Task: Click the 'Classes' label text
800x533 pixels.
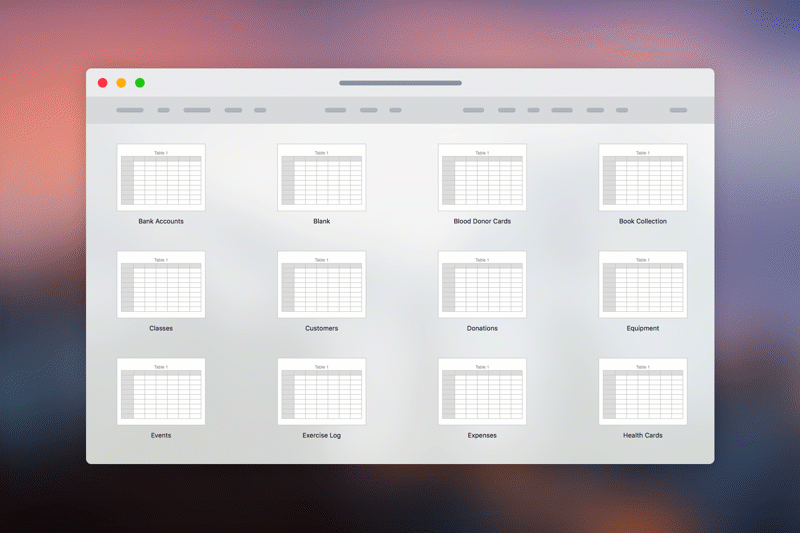Action: (161, 328)
